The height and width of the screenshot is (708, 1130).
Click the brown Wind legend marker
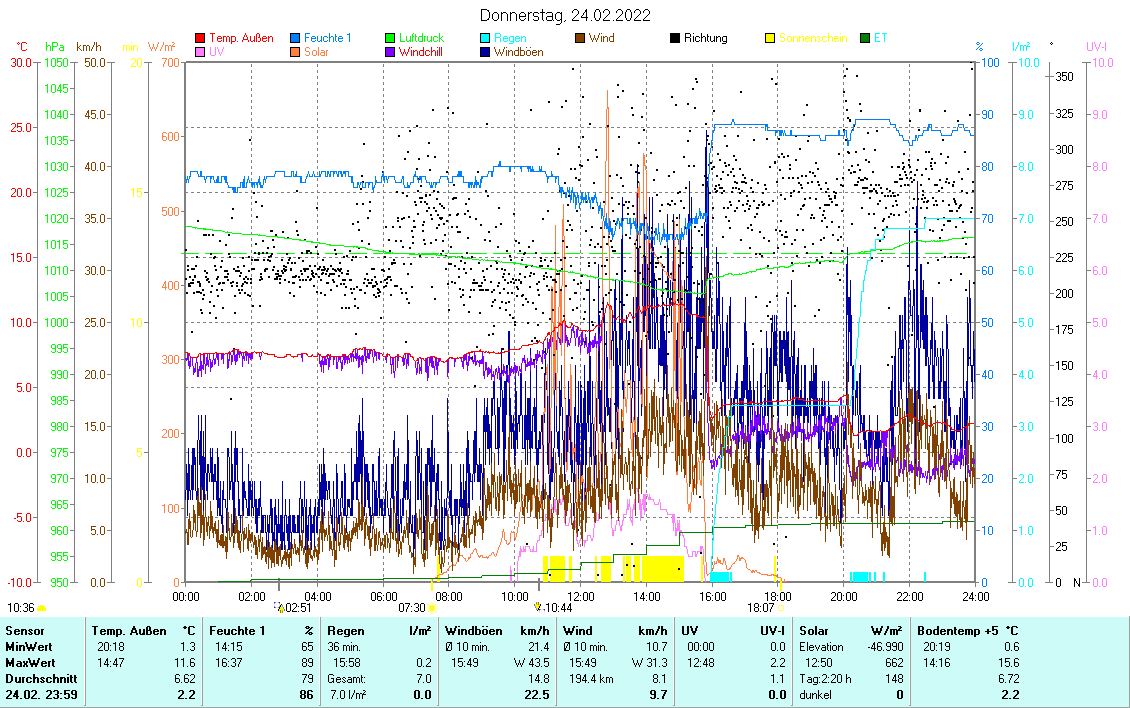[x=580, y=38]
